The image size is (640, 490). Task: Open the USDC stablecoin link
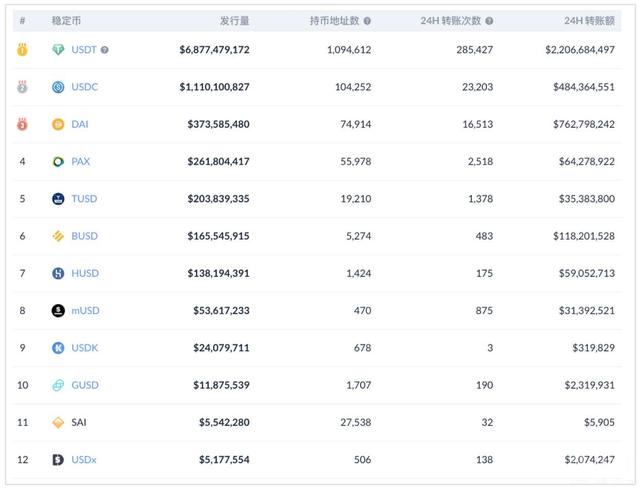pos(84,87)
